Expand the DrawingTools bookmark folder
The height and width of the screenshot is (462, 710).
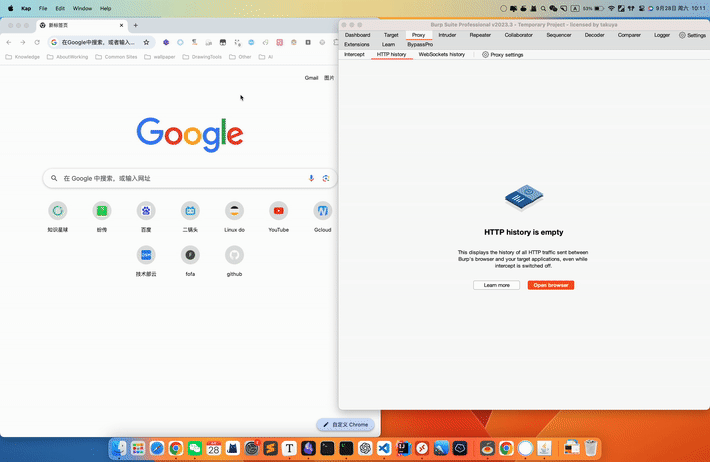tap(199, 57)
